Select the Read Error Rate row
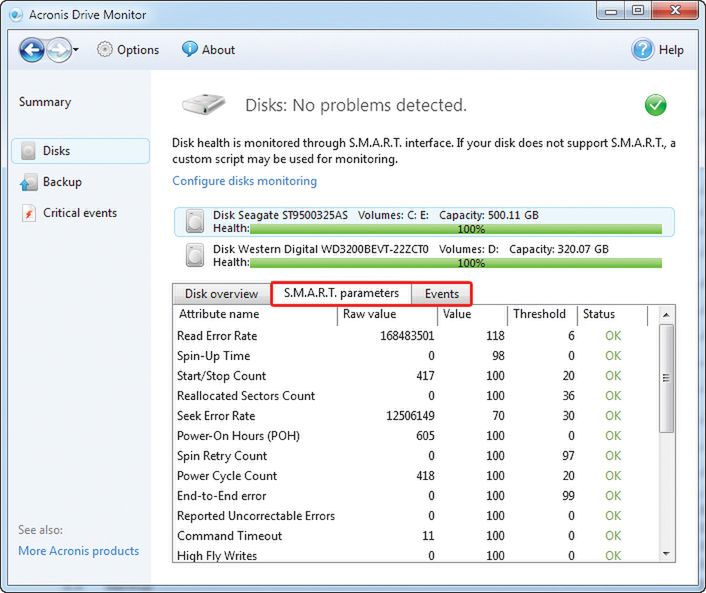706x593 pixels. coord(416,336)
